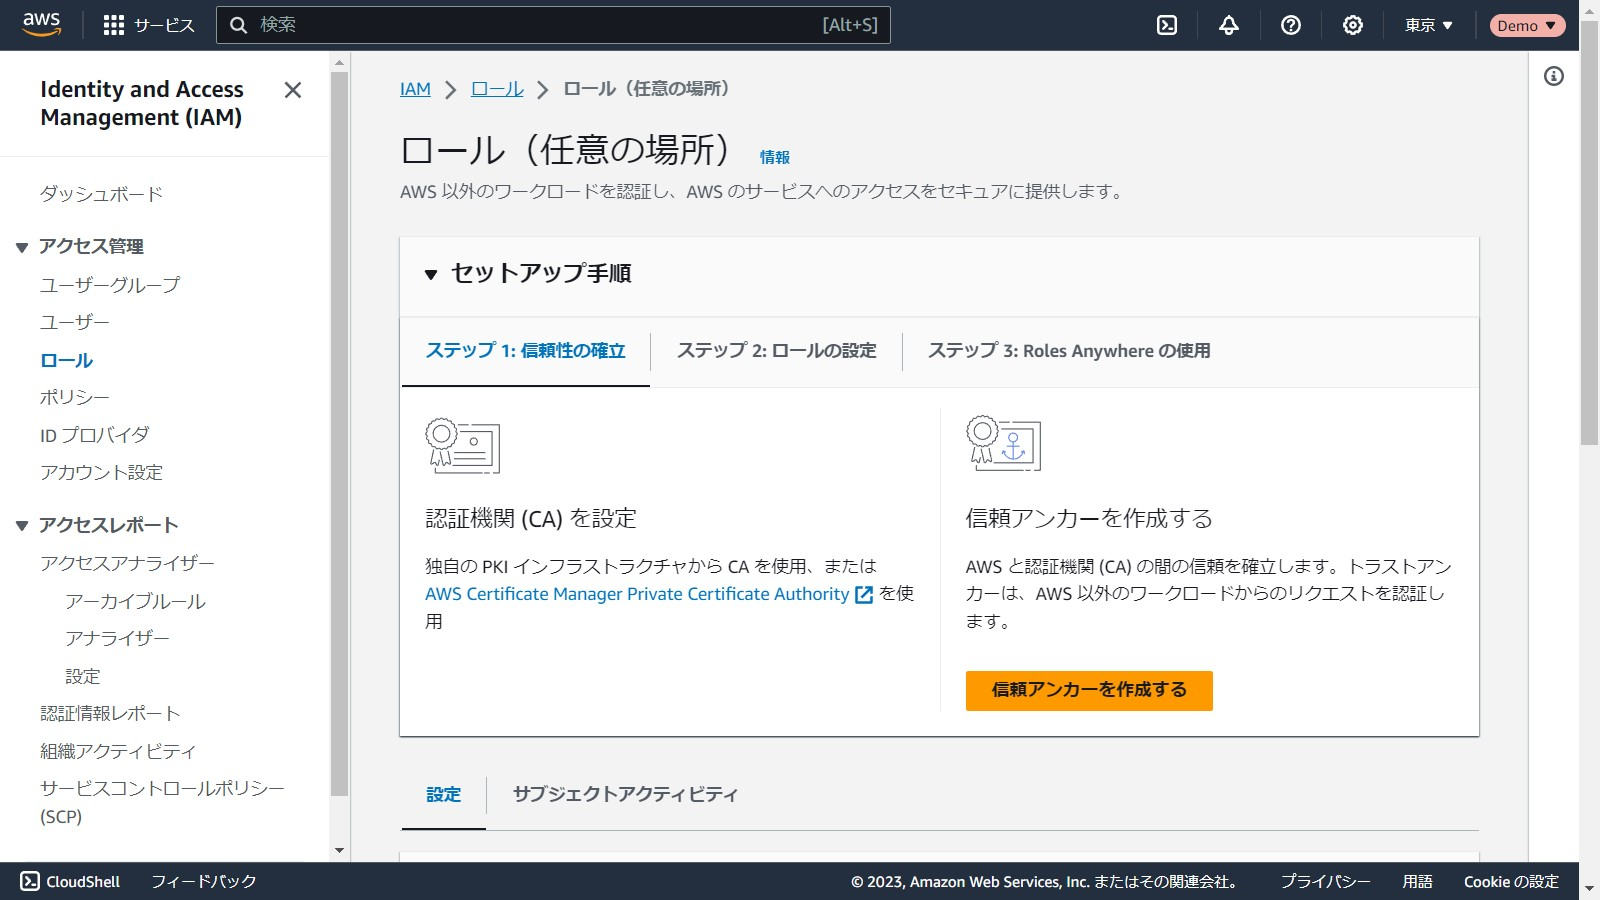Viewport: 1600px width, 900px height.
Task: Collapse the セットアップ手順 section
Action: click(431, 274)
